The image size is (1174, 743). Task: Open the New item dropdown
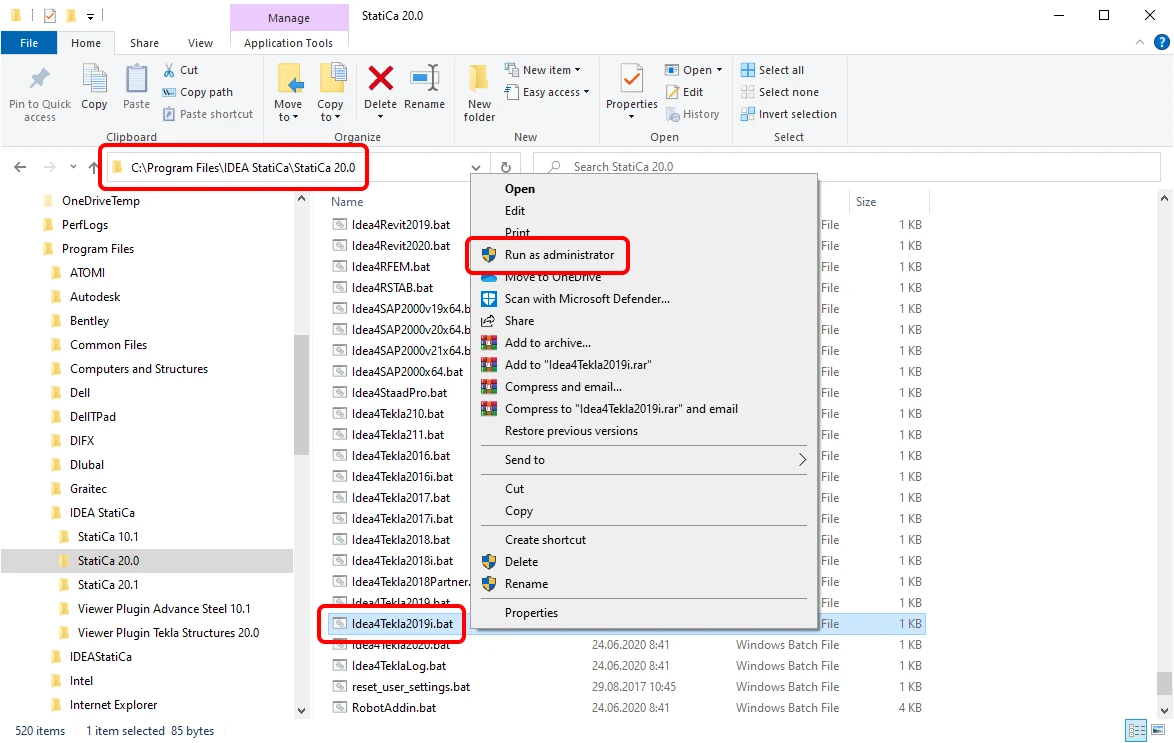pyautogui.click(x=543, y=70)
